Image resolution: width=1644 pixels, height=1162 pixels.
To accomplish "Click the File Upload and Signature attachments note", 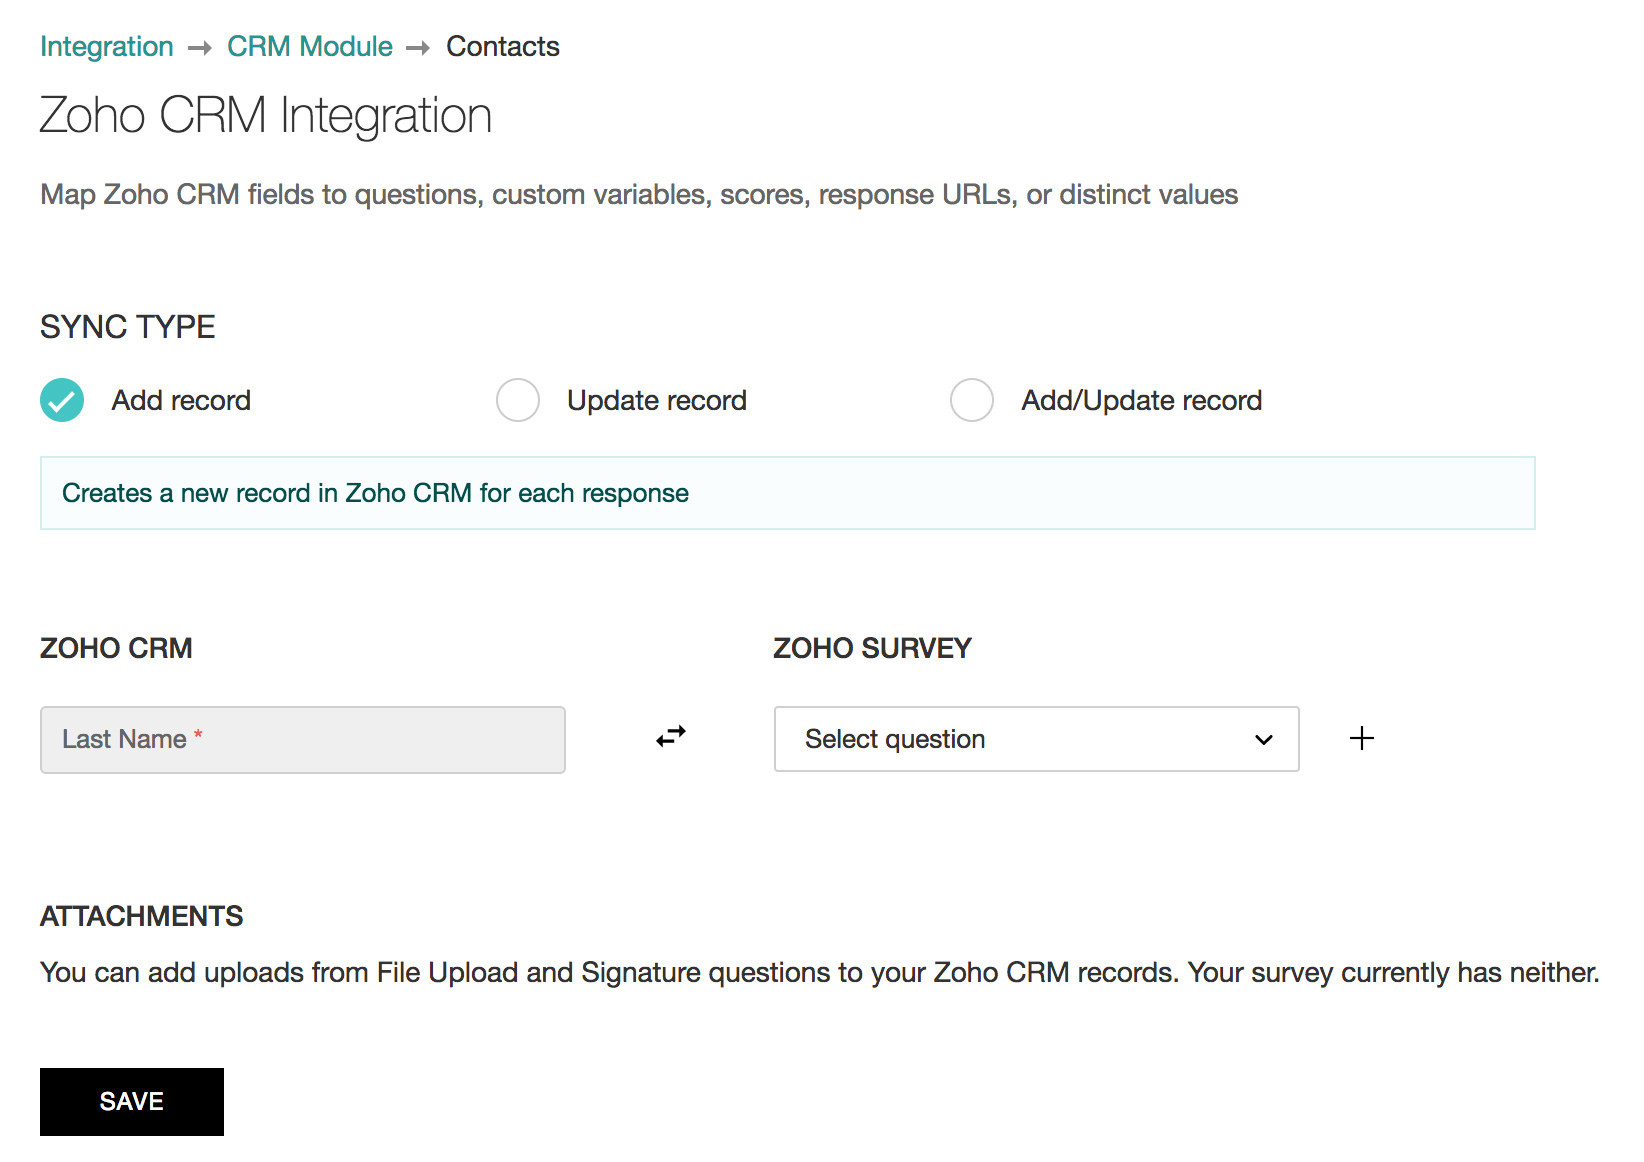I will pyautogui.click(x=820, y=972).
